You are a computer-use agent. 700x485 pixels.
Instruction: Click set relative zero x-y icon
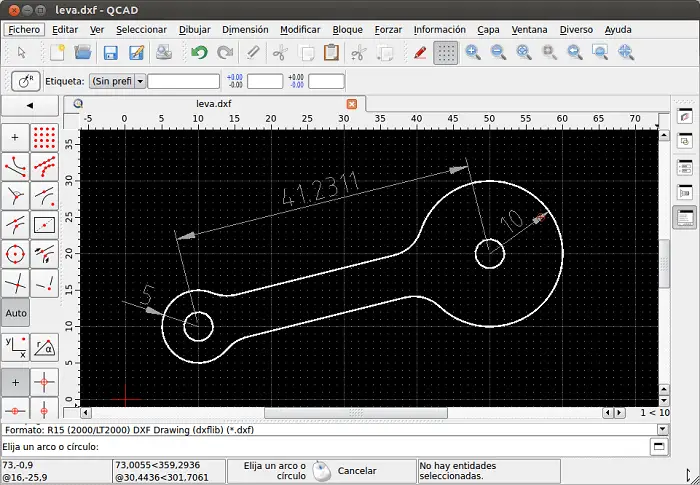pos(15,347)
